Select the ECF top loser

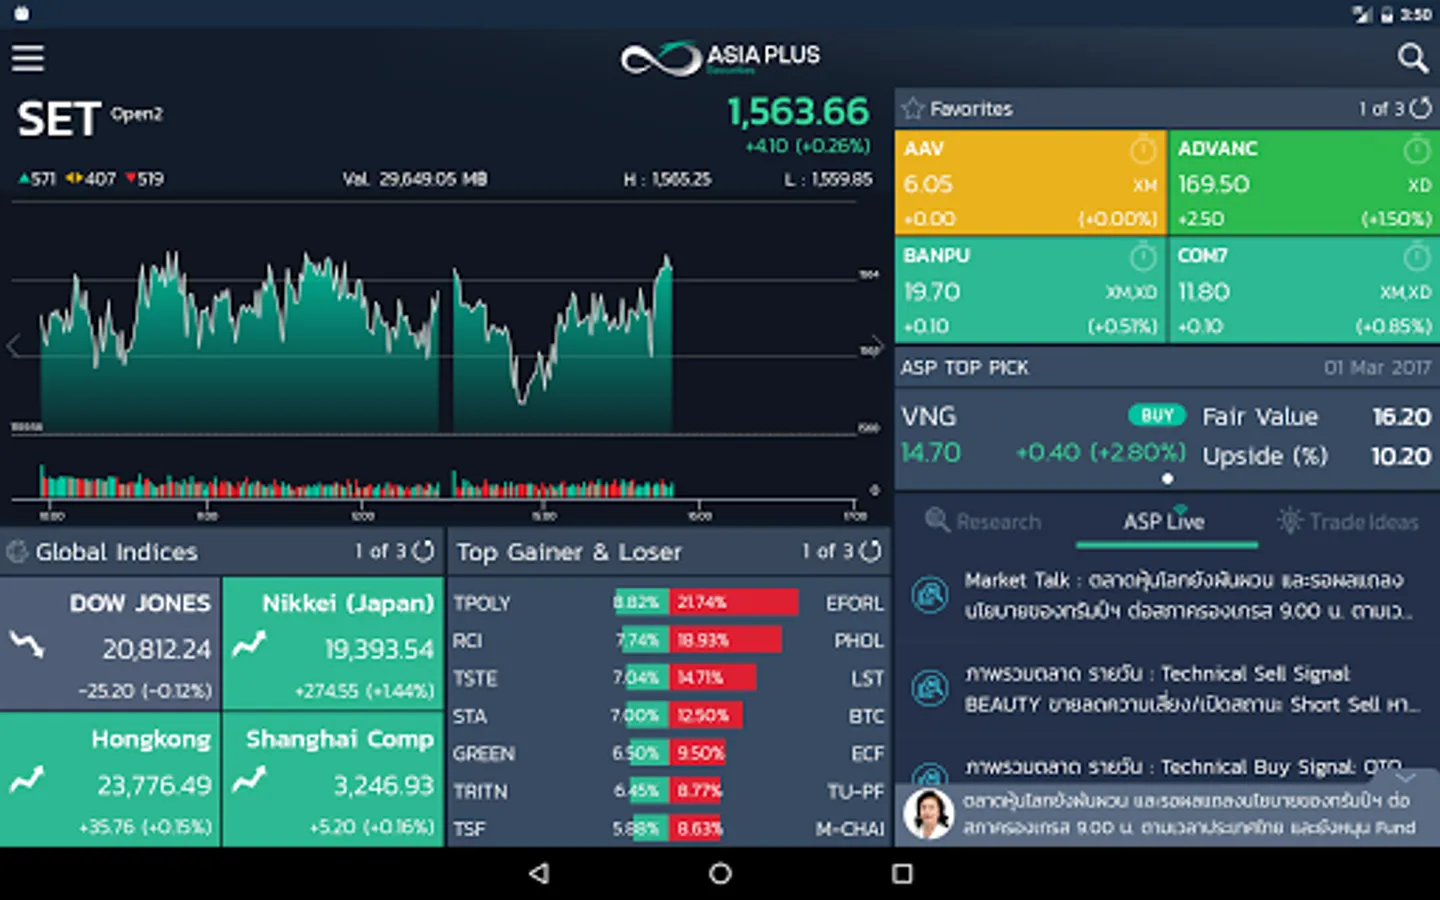[x=868, y=753]
